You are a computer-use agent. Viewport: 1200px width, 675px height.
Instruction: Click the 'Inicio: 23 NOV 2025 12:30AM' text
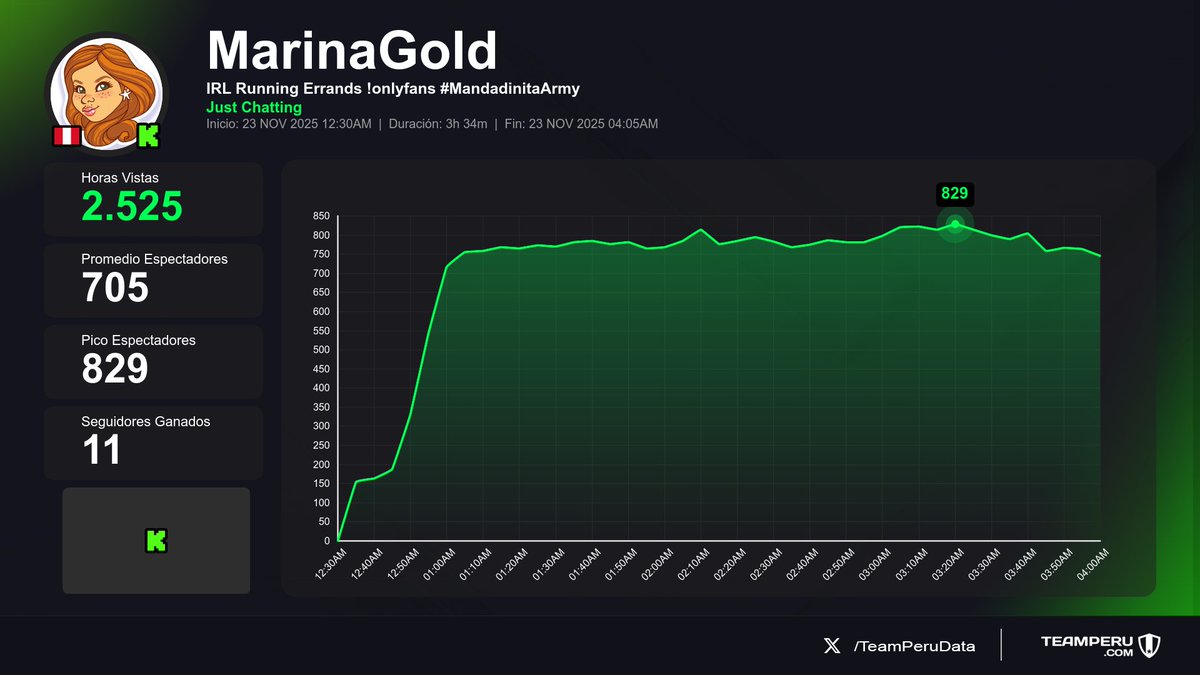click(x=289, y=124)
